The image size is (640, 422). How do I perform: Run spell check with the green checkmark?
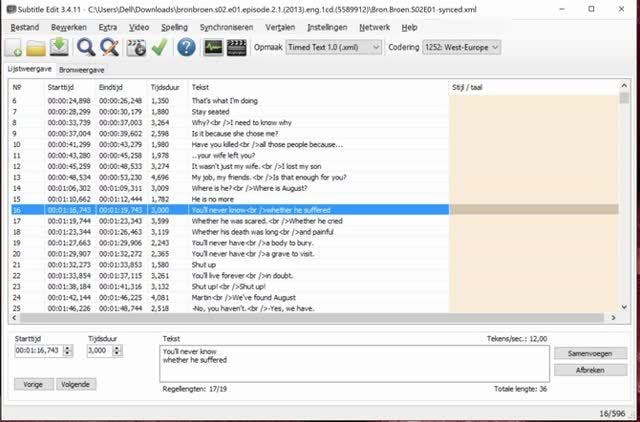pyautogui.click(x=160, y=47)
